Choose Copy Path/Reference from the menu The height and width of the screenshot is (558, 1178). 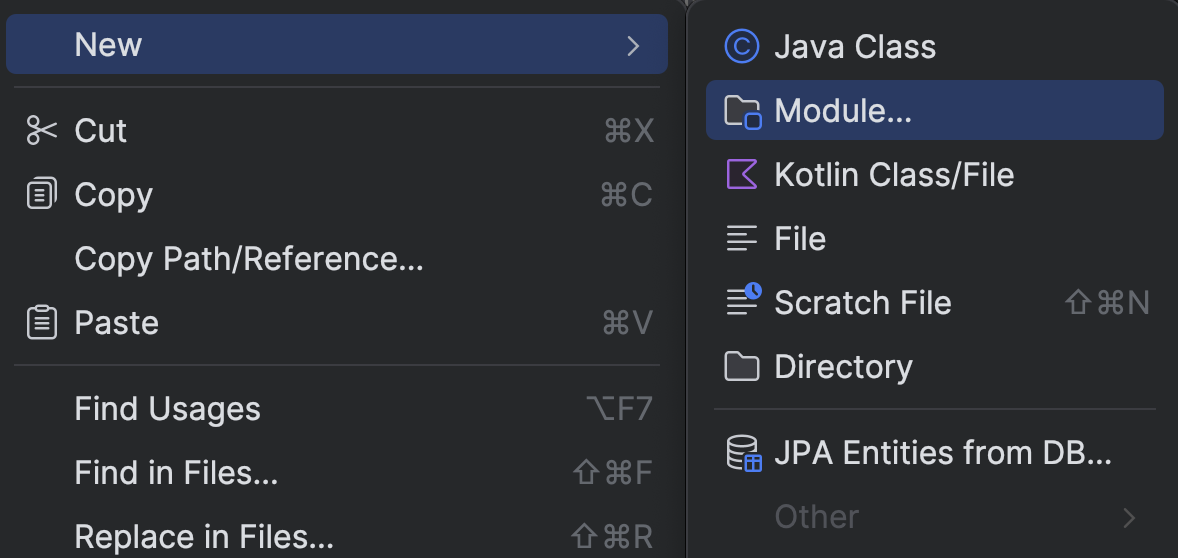[x=249, y=259]
